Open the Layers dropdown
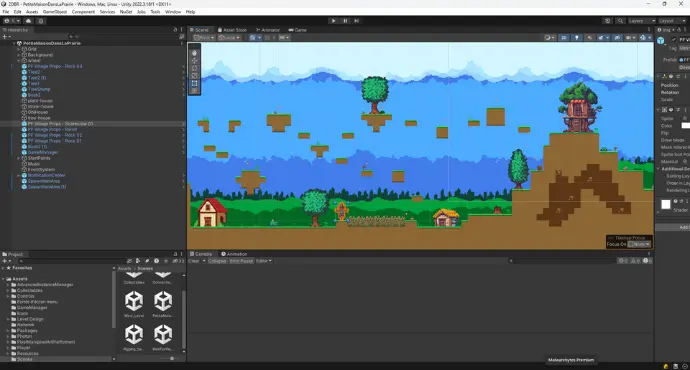The image size is (690, 370). pyautogui.click(x=641, y=21)
